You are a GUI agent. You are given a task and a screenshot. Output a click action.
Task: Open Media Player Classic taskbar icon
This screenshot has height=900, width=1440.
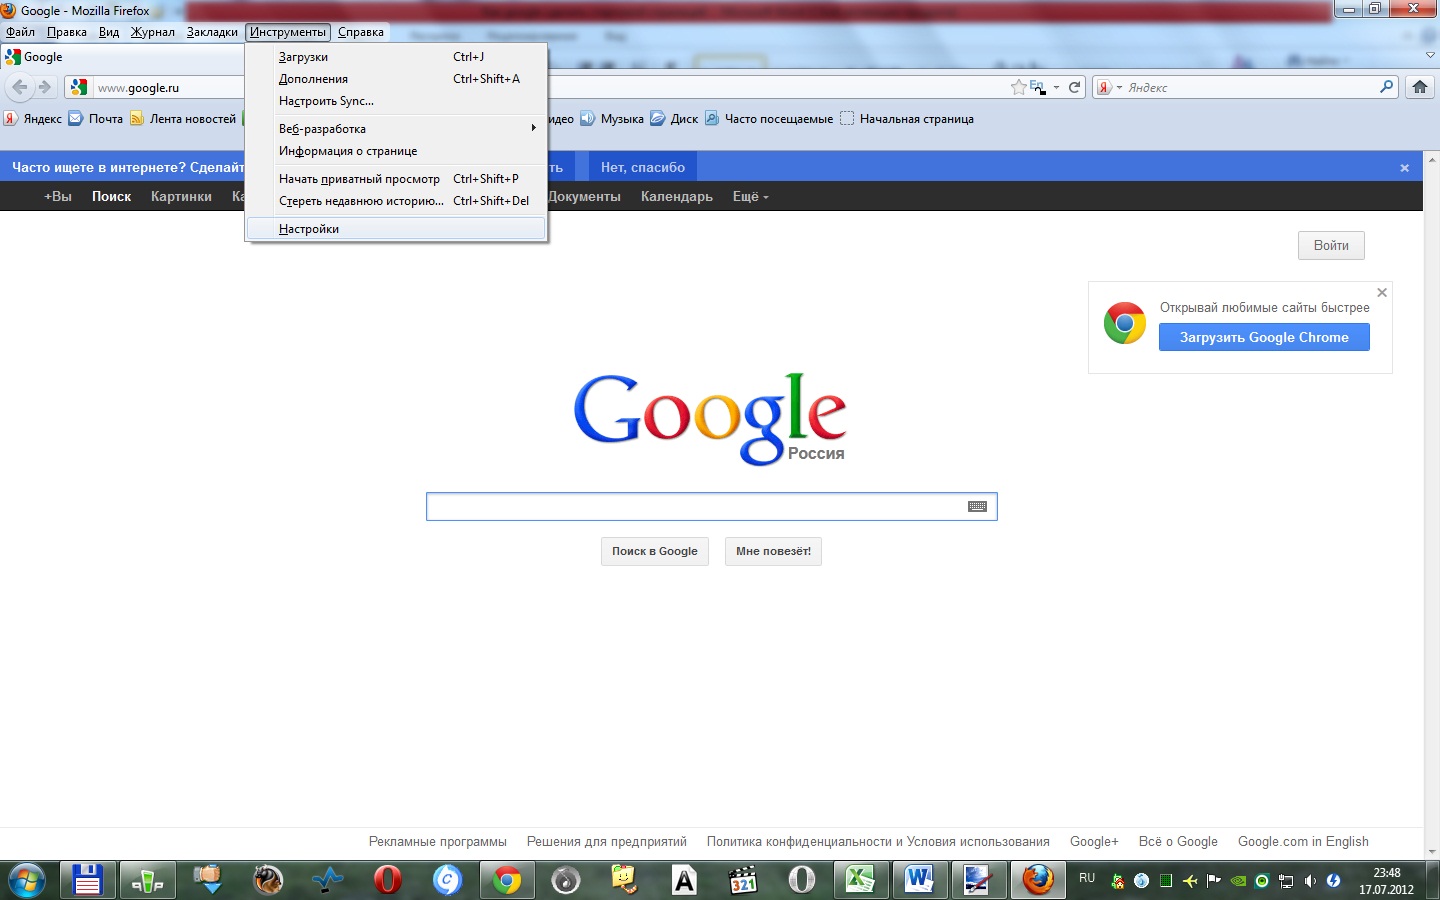point(743,880)
